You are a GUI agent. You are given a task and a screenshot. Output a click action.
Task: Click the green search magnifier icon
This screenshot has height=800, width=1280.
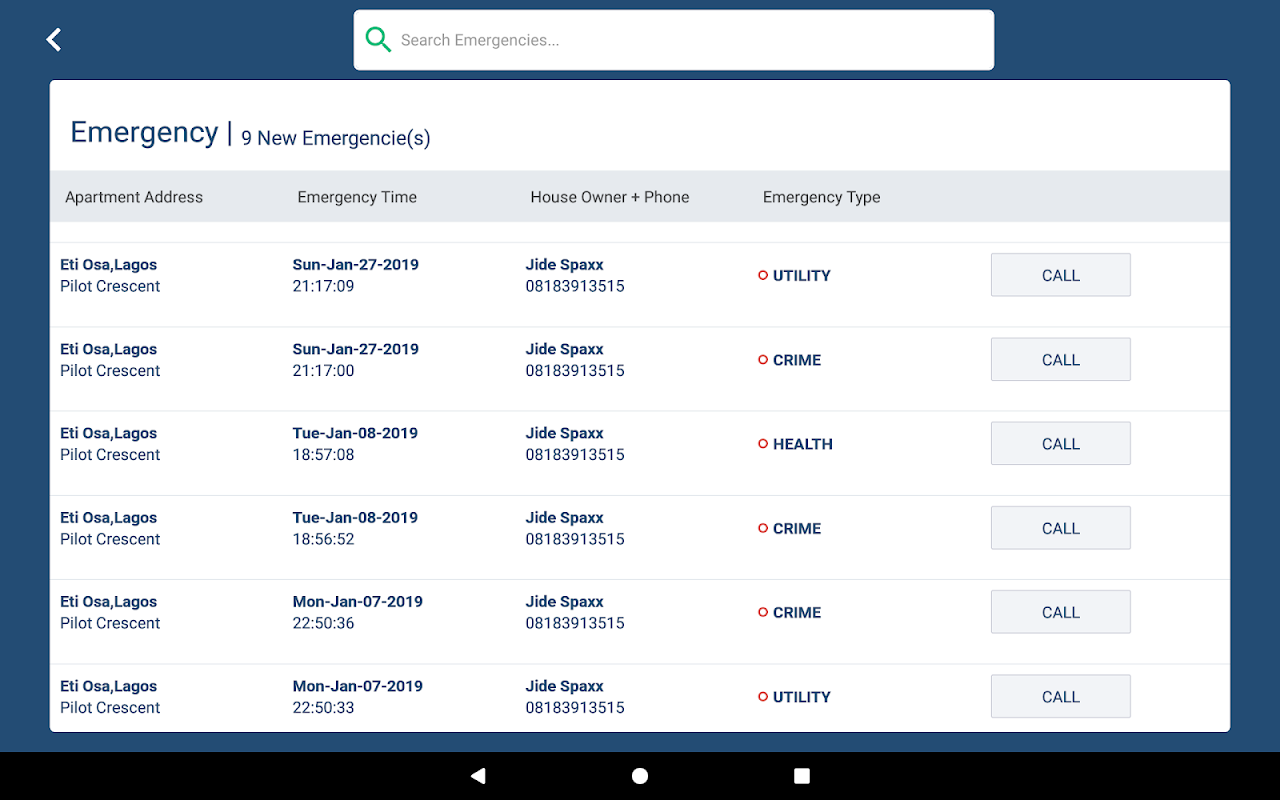(x=378, y=40)
